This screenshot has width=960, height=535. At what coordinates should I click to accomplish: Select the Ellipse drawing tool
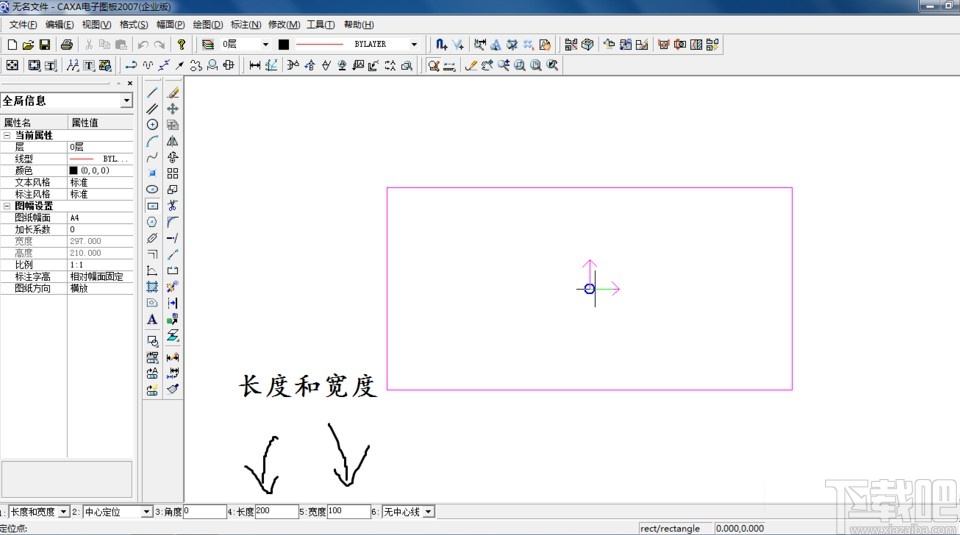[x=152, y=189]
